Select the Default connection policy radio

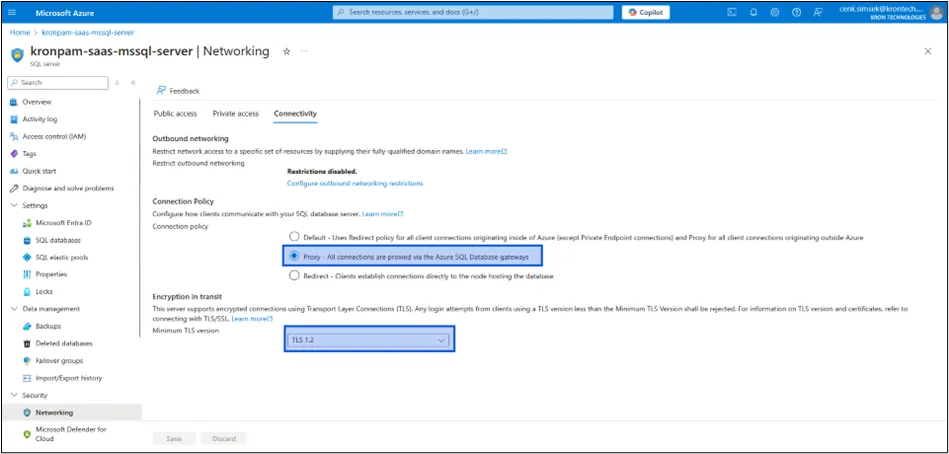point(294,237)
